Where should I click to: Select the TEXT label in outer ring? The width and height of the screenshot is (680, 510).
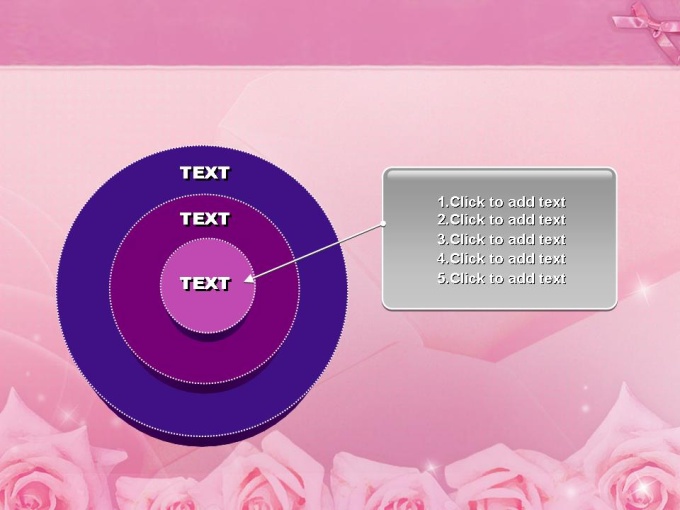[205, 173]
